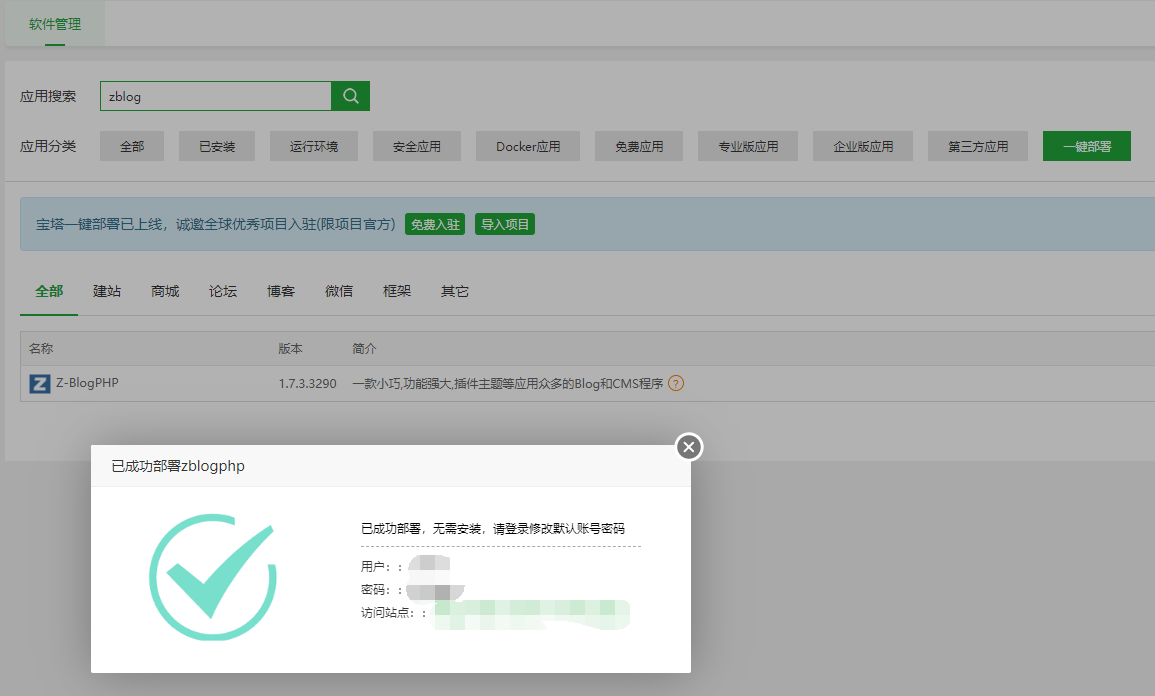Viewport: 1155px width, 696px height.
Task: Switch to the 商城 tab
Action: tap(165, 292)
